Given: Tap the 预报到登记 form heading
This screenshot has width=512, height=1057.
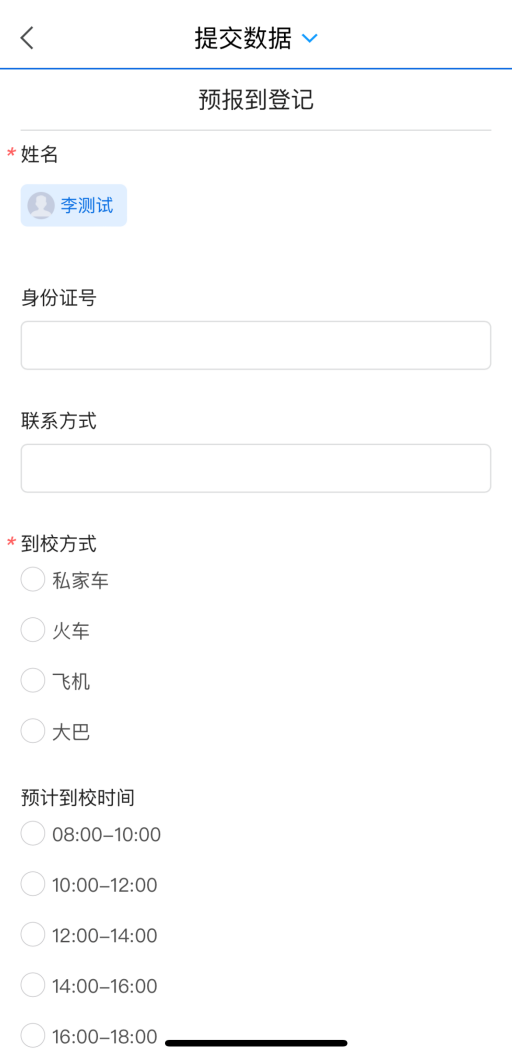Looking at the screenshot, I should 256,100.
